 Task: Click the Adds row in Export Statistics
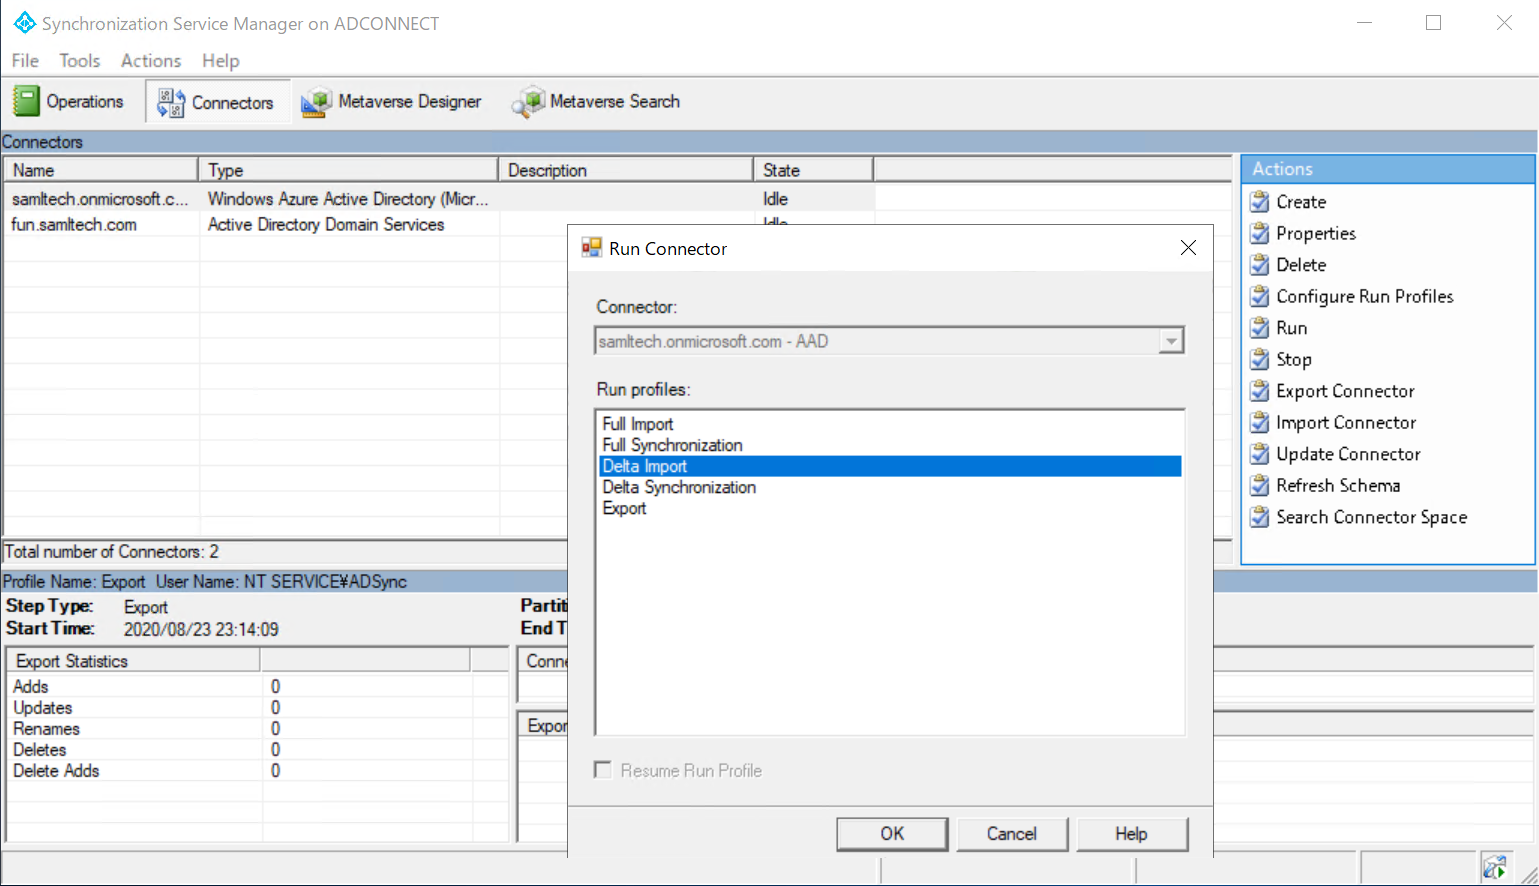(258, 686)
